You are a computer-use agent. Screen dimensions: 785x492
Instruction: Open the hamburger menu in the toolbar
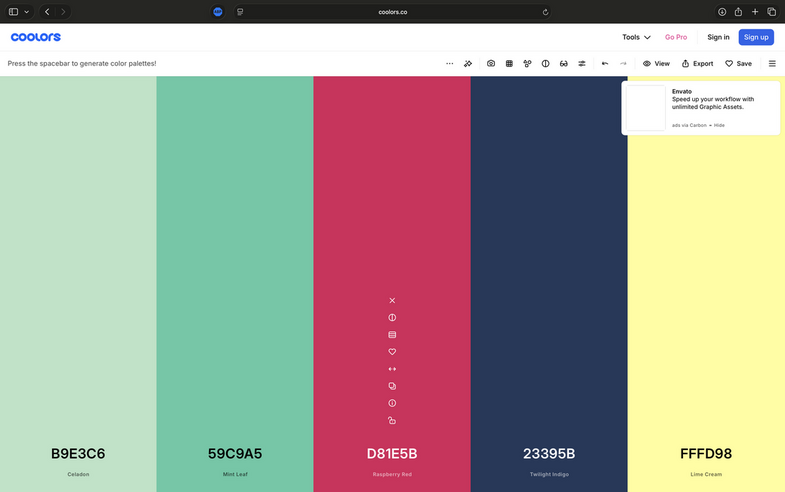click(772, 63)
